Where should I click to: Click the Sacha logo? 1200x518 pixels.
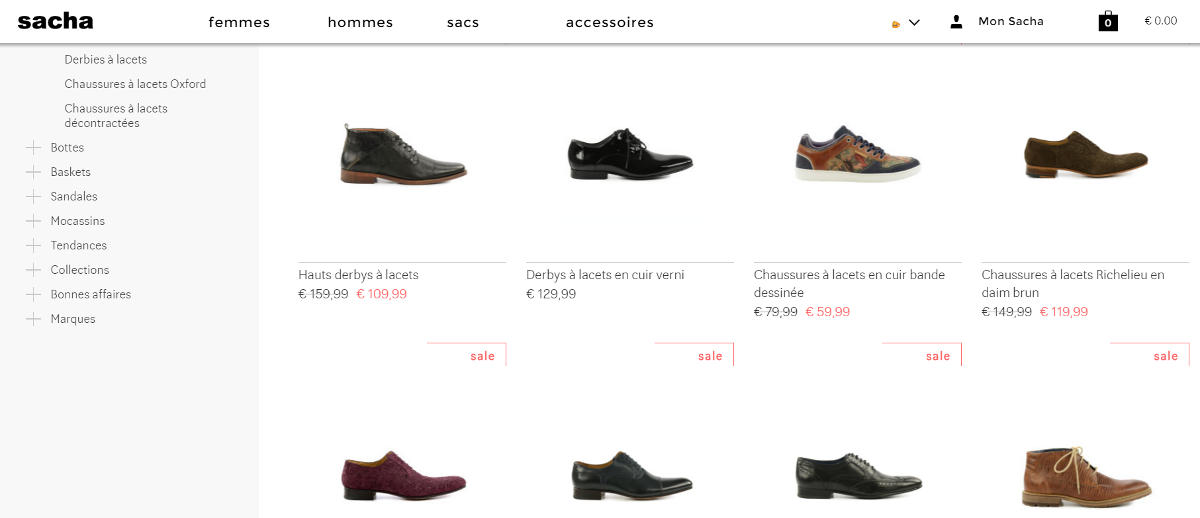(x=55, y=21)
